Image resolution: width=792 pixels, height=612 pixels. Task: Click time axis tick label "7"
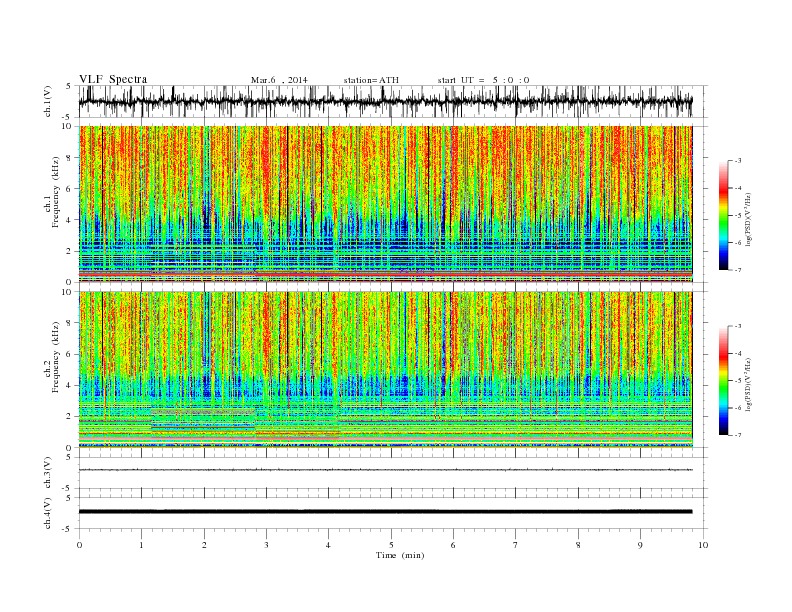tap(516, 545)
